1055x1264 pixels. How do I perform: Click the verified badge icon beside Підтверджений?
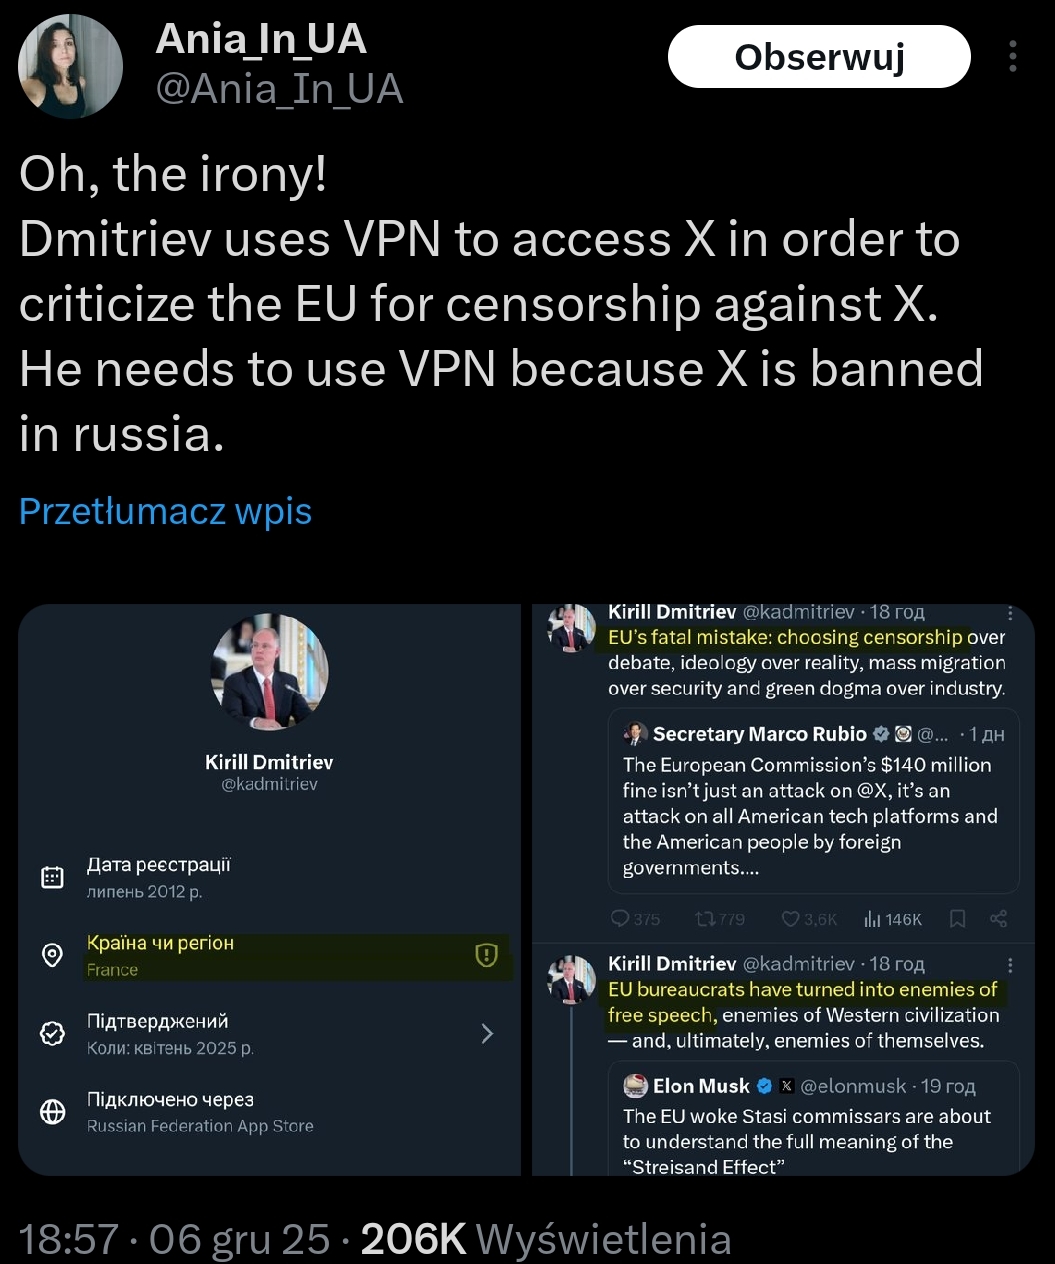pyautogui.click(x=52, y=1033)
